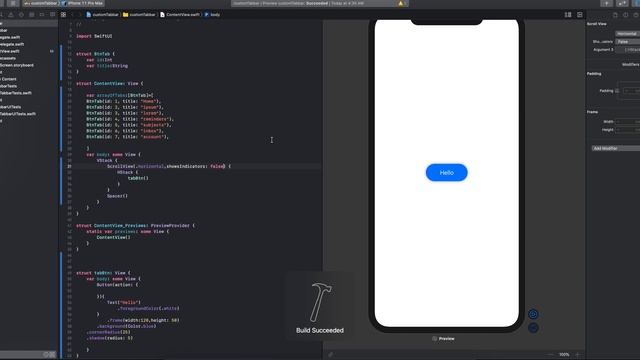
Task: Click the yellow warning indicator in activity bar
Action: point(401,3)
